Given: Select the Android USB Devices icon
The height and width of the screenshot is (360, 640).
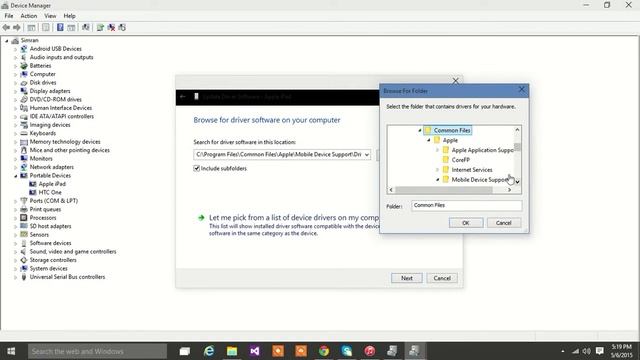Looking at the screenshot, I should 24,49.
